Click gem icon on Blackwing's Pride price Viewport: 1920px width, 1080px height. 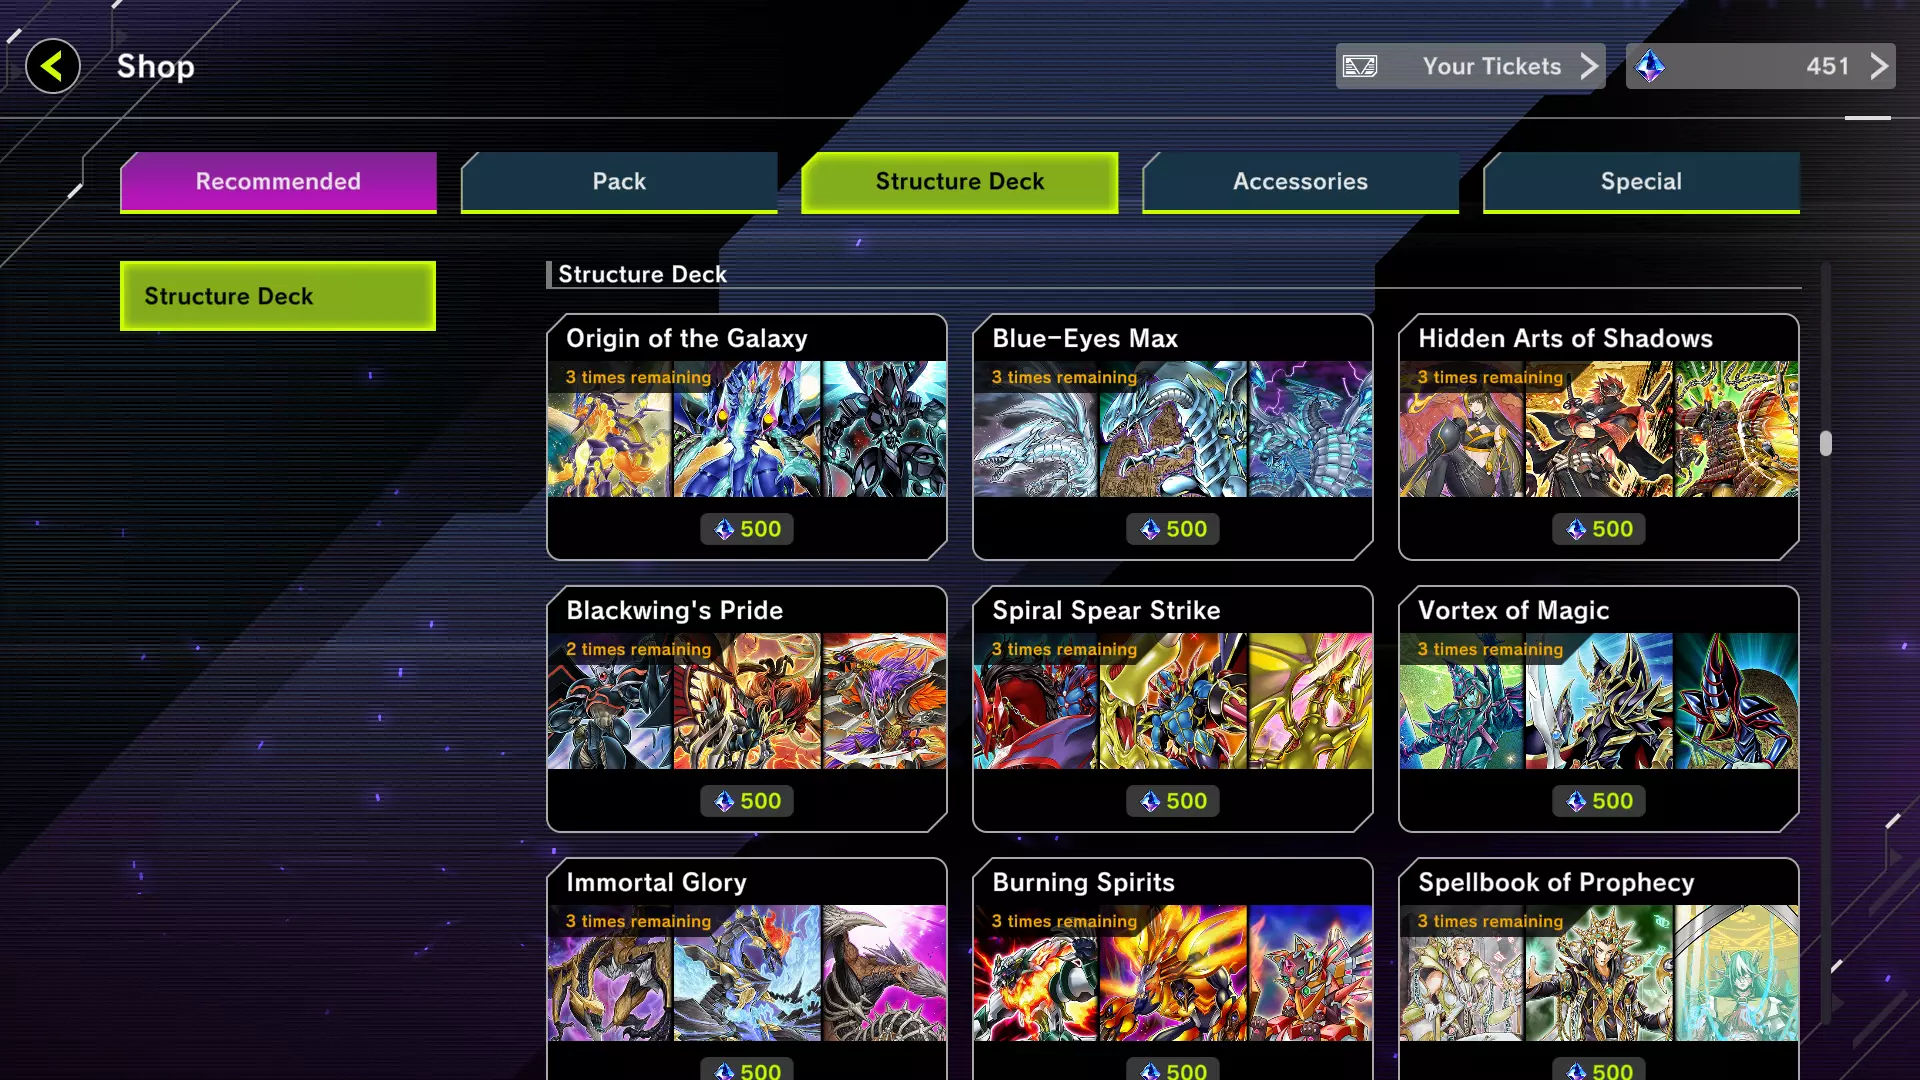tap(724, 802)
